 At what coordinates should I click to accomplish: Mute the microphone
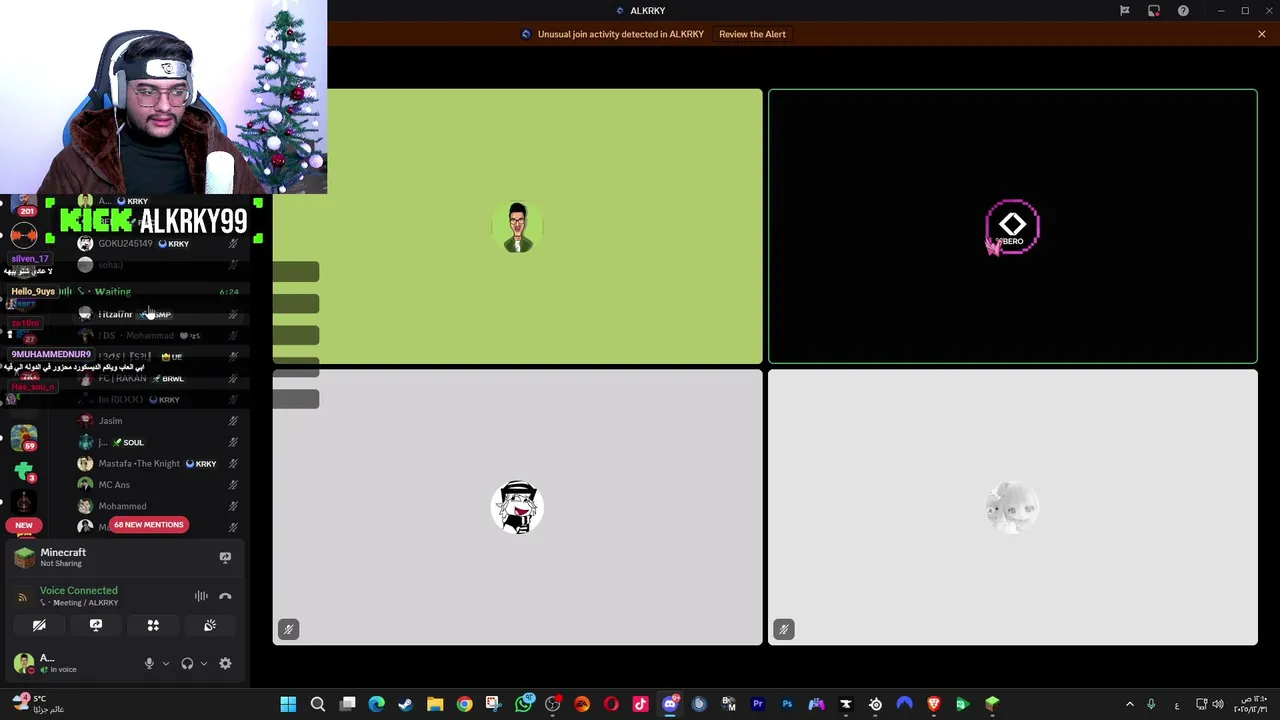click(149, 663)
